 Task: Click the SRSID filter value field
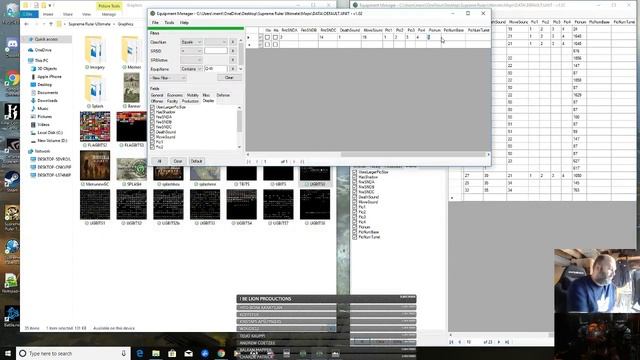pyautogui.click(x=216, y=51)
